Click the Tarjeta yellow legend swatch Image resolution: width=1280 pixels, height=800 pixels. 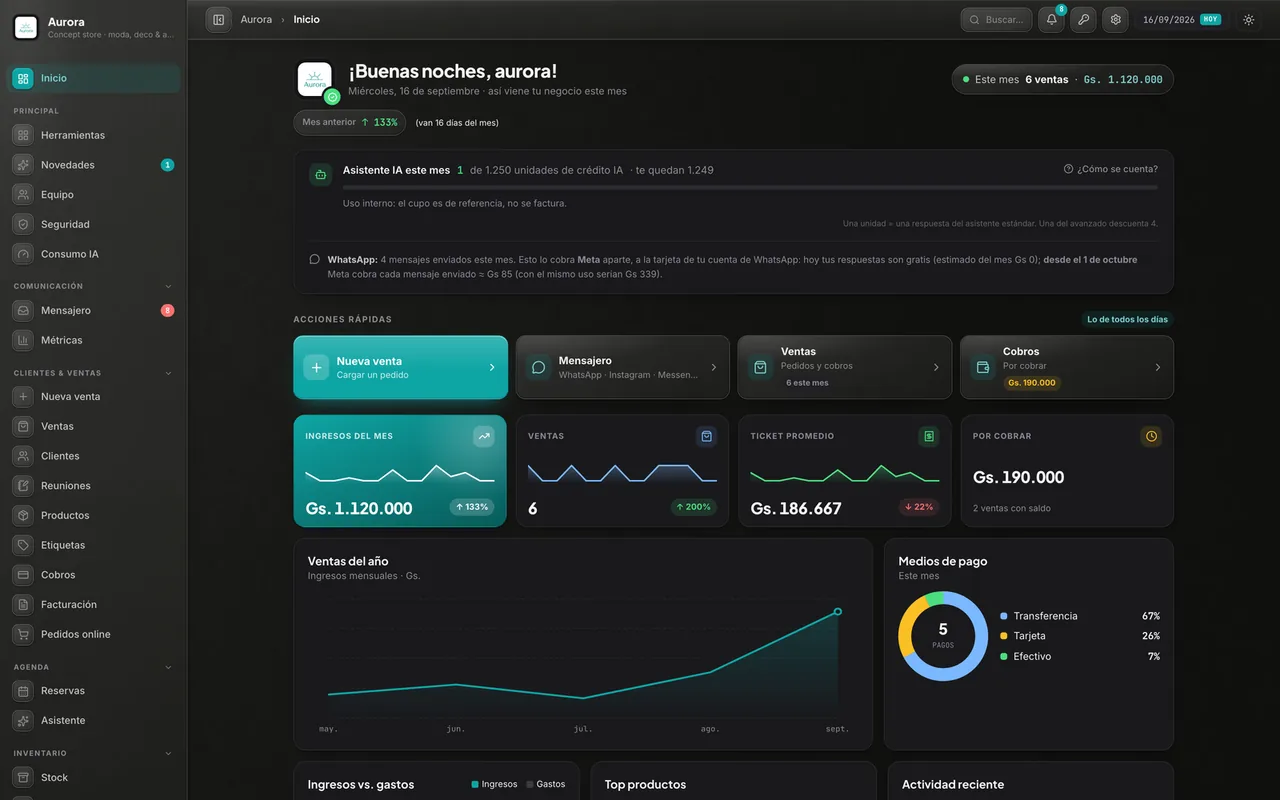click(1004, 636)
